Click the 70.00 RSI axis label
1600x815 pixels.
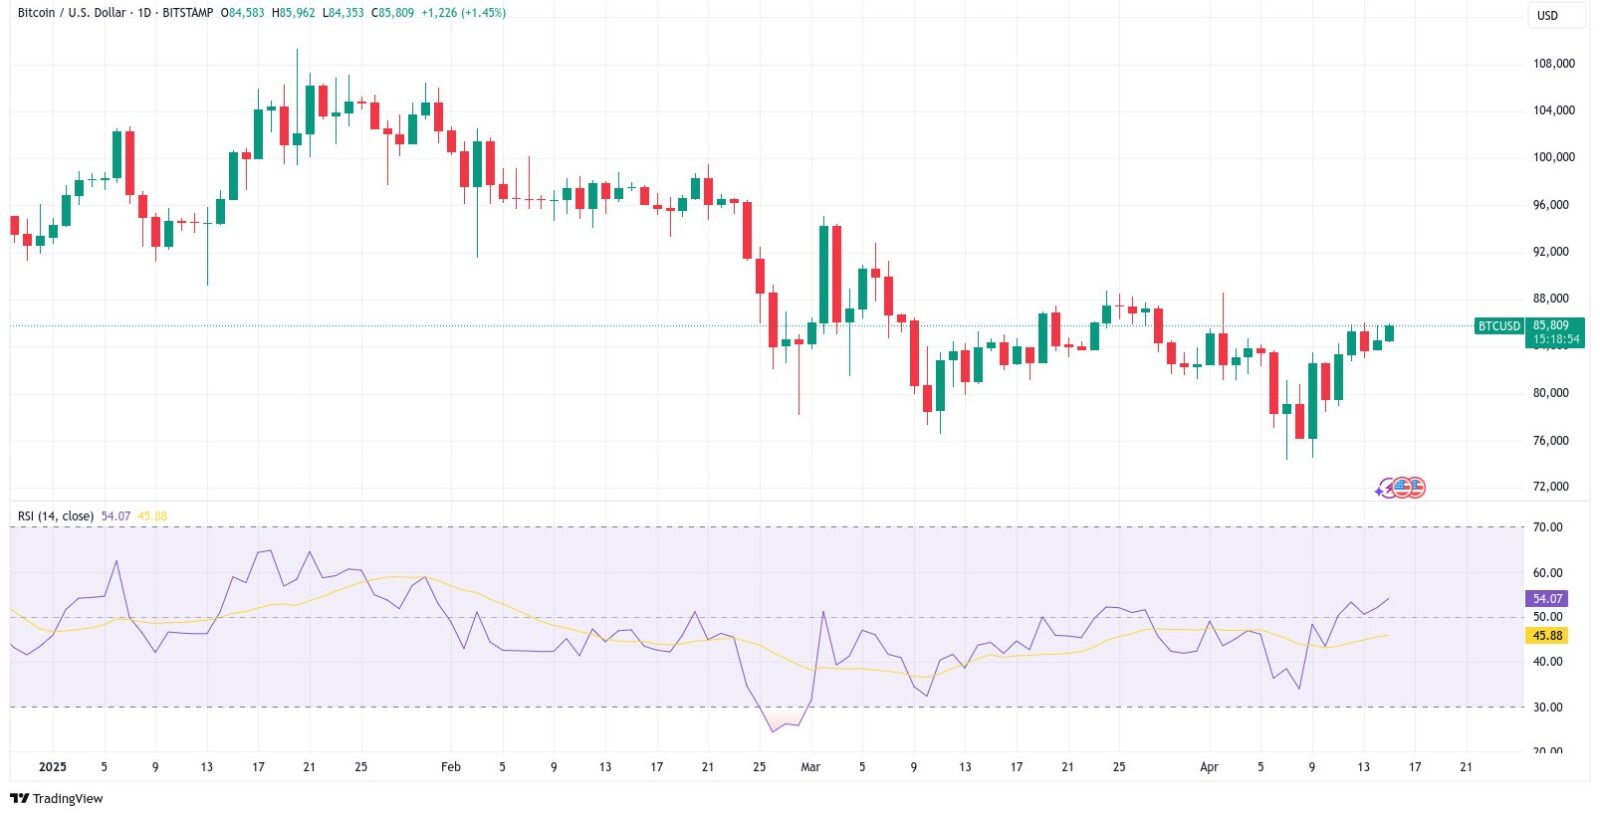click(x=1547, y=527)
